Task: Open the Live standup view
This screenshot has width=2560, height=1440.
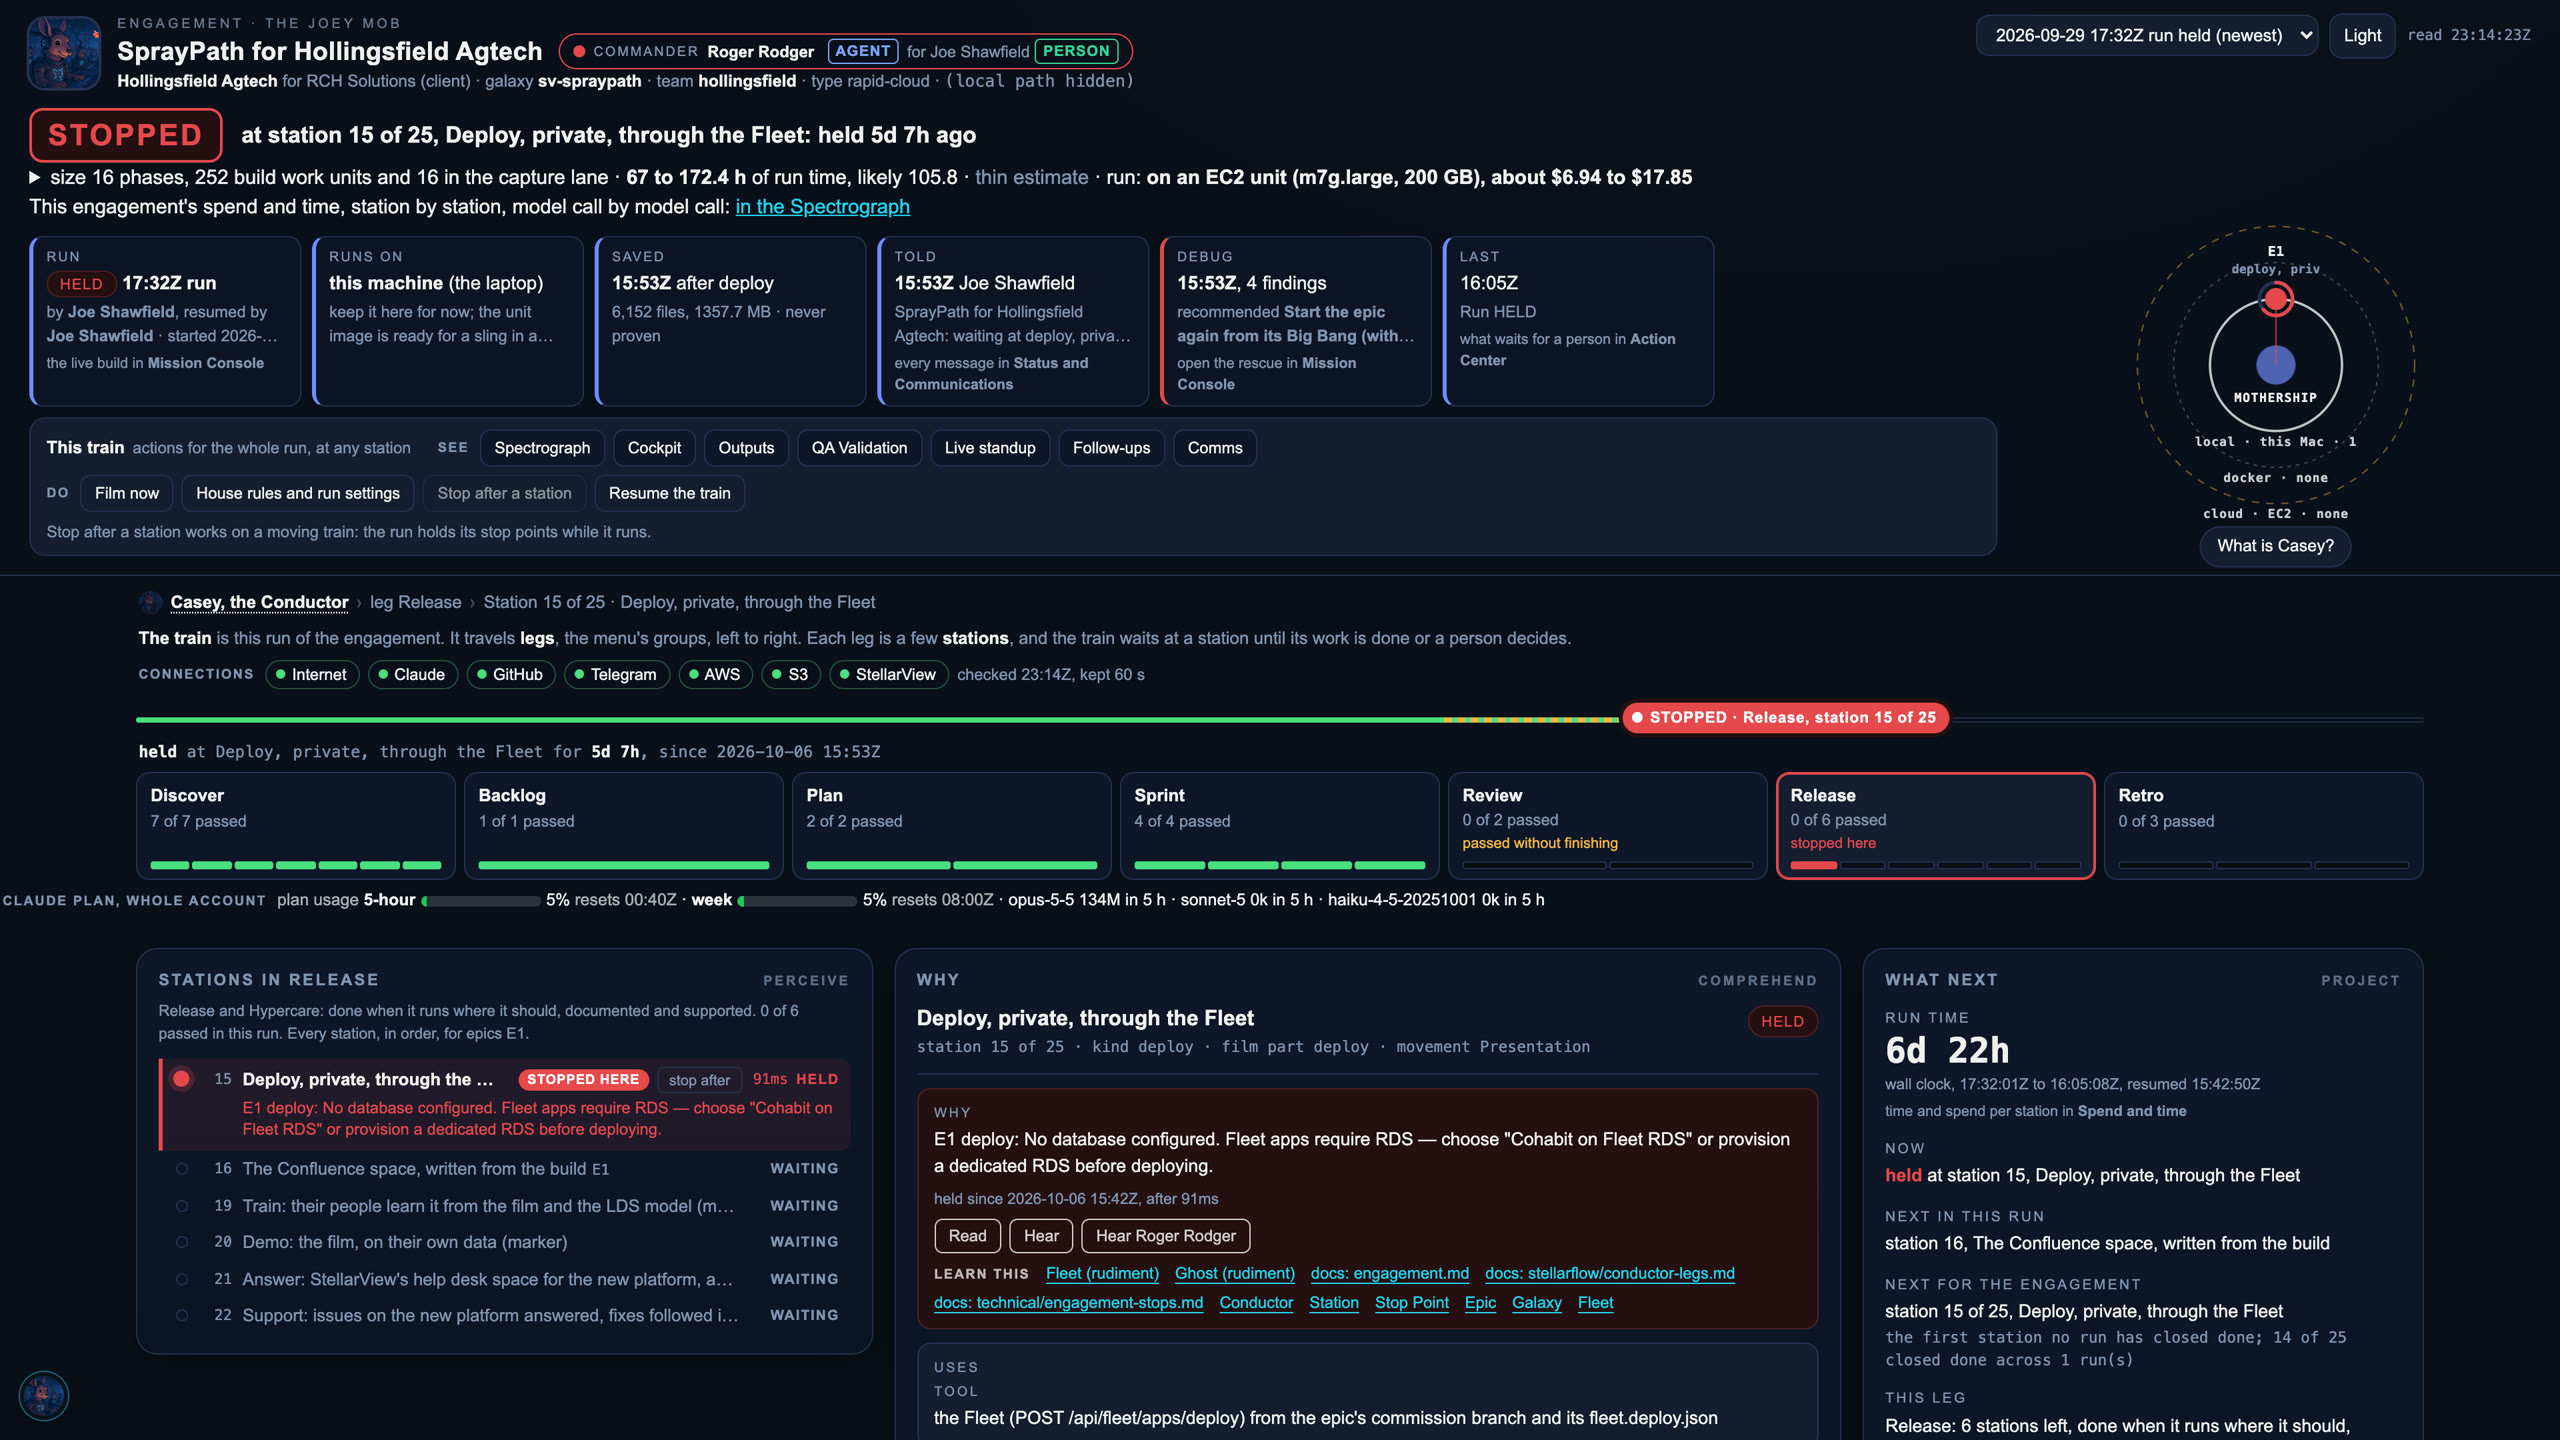Action: pos(990,448)
